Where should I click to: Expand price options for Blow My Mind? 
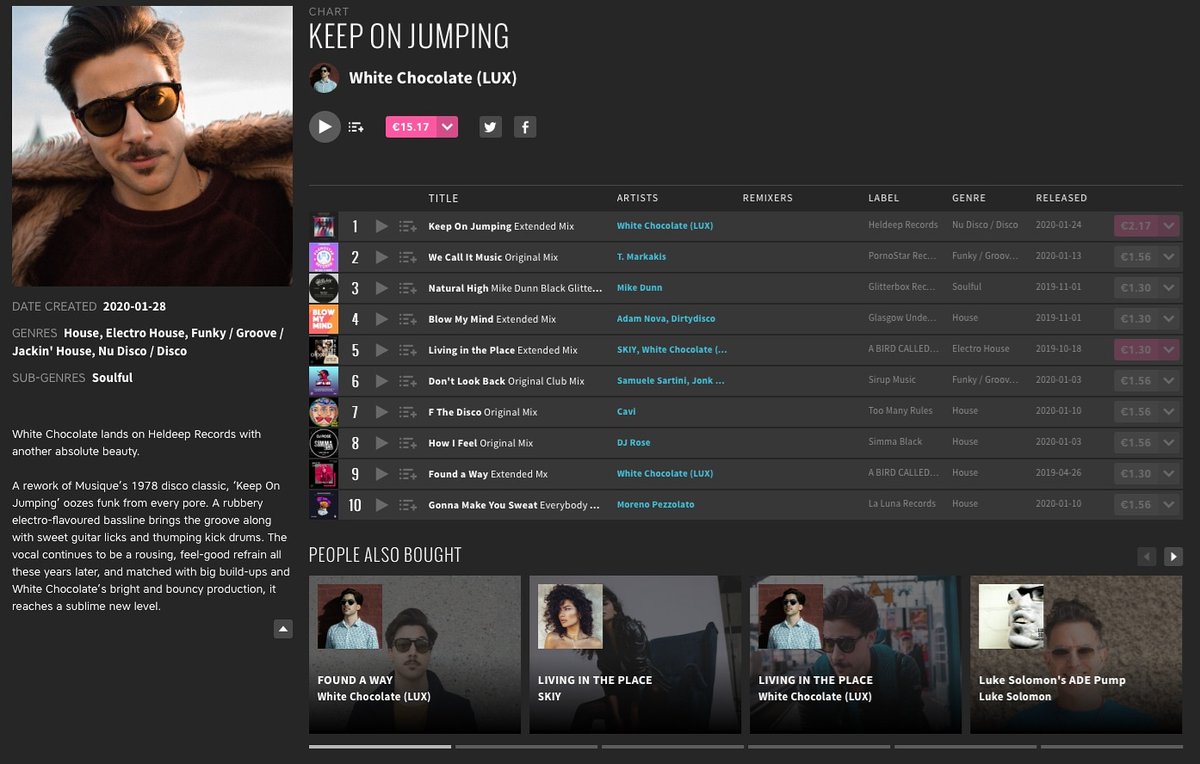[1168, 319]
